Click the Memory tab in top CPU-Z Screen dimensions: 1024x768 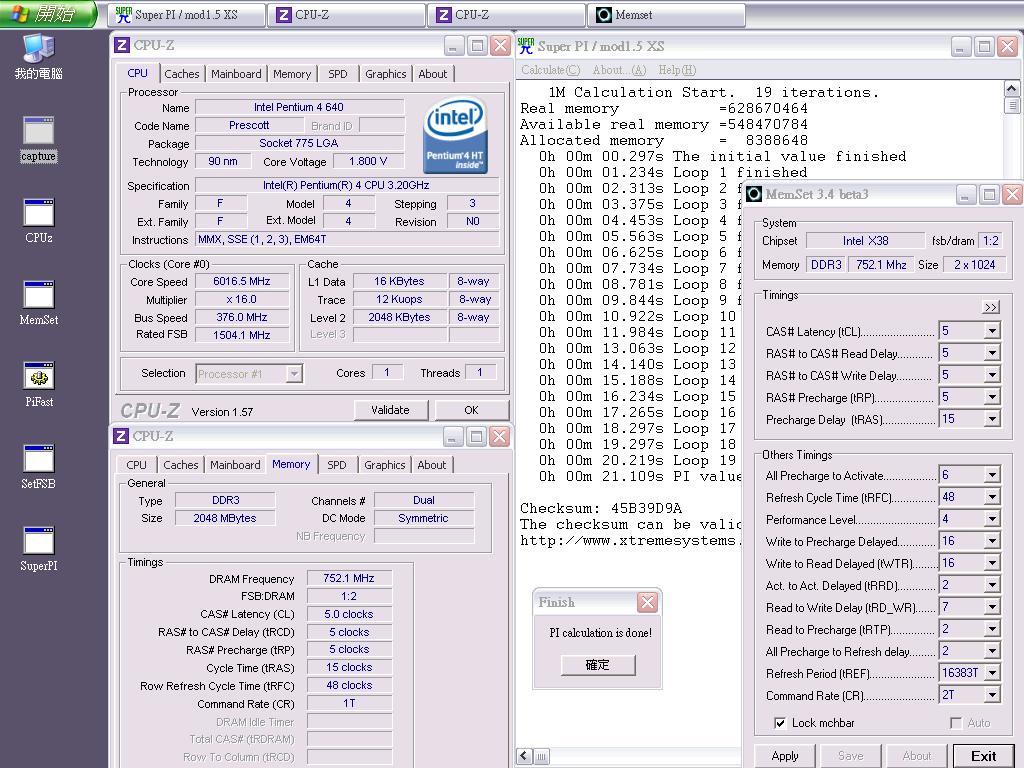pyautogui.click(x=292, y=74)
